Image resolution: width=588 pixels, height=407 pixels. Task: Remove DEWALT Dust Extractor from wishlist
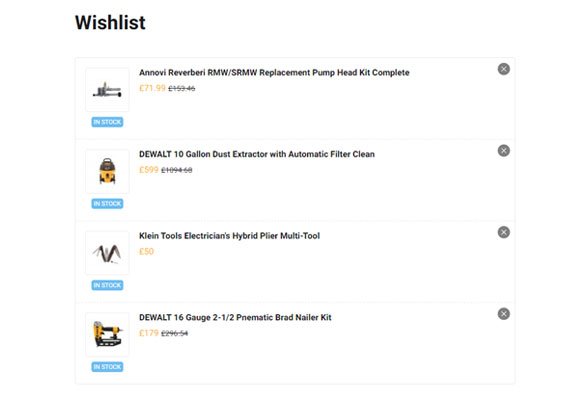tap(503, 150)
